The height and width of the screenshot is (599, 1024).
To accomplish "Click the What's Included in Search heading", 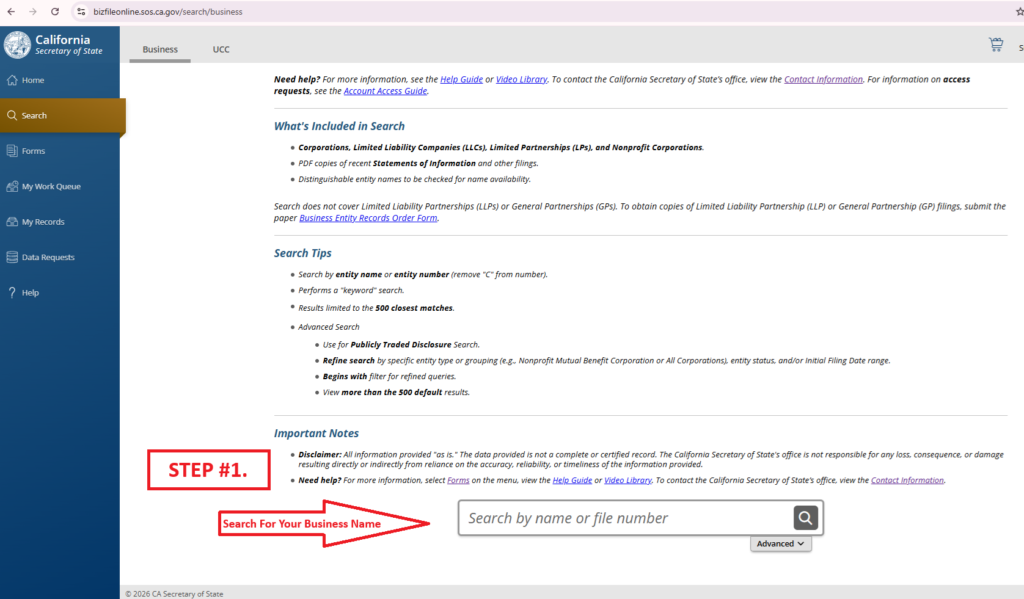I will (x=339, y=126).
